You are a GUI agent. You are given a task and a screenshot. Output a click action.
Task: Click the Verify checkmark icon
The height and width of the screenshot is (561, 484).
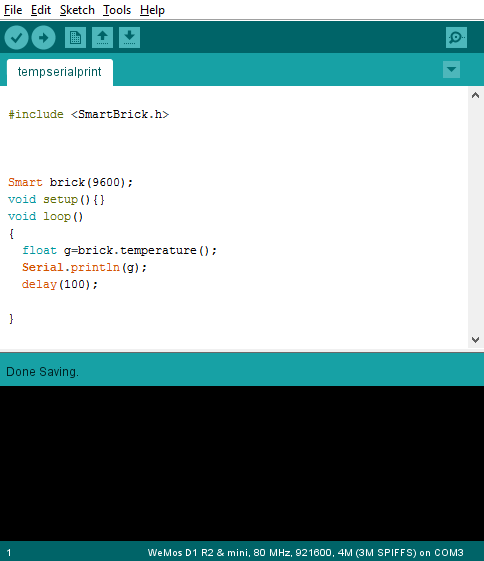pyautogui.click(x=16, y=38)
